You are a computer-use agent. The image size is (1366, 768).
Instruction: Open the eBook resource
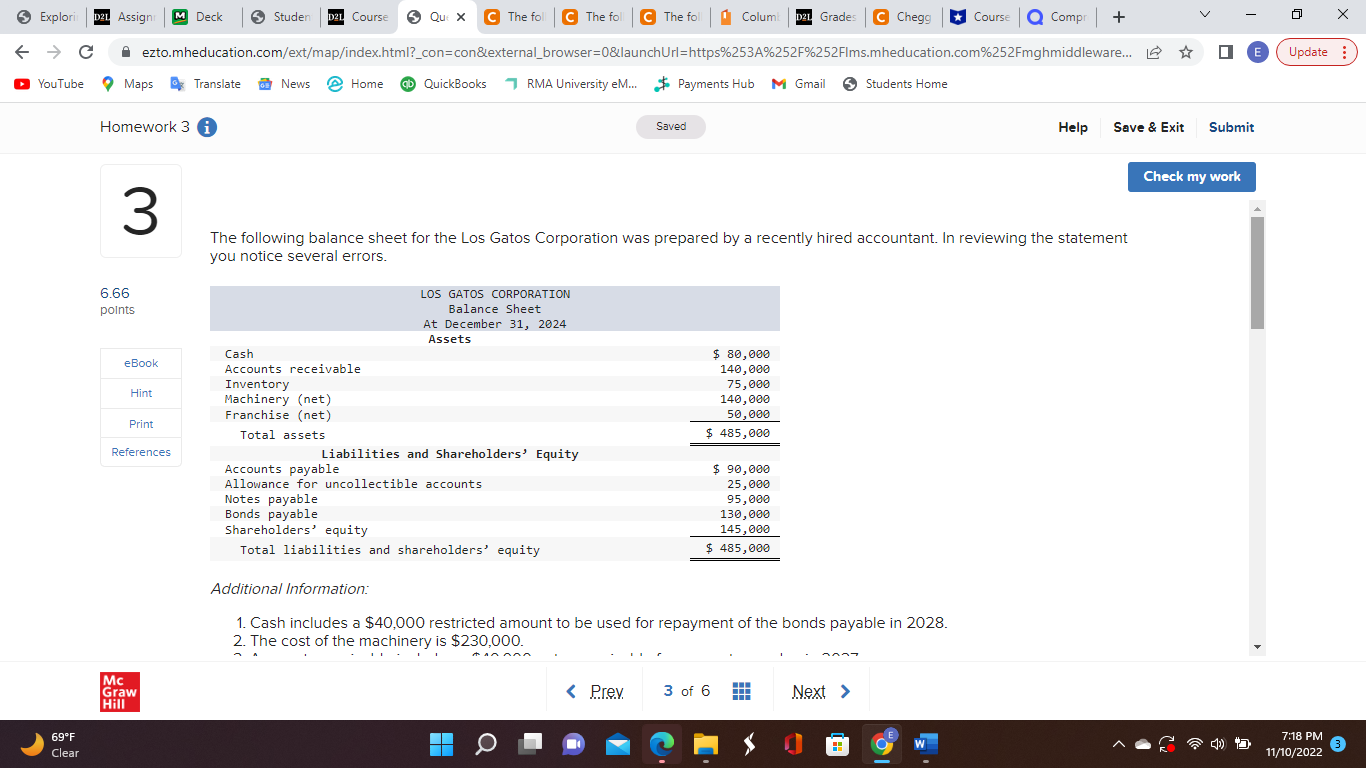(x=141, y=363)
